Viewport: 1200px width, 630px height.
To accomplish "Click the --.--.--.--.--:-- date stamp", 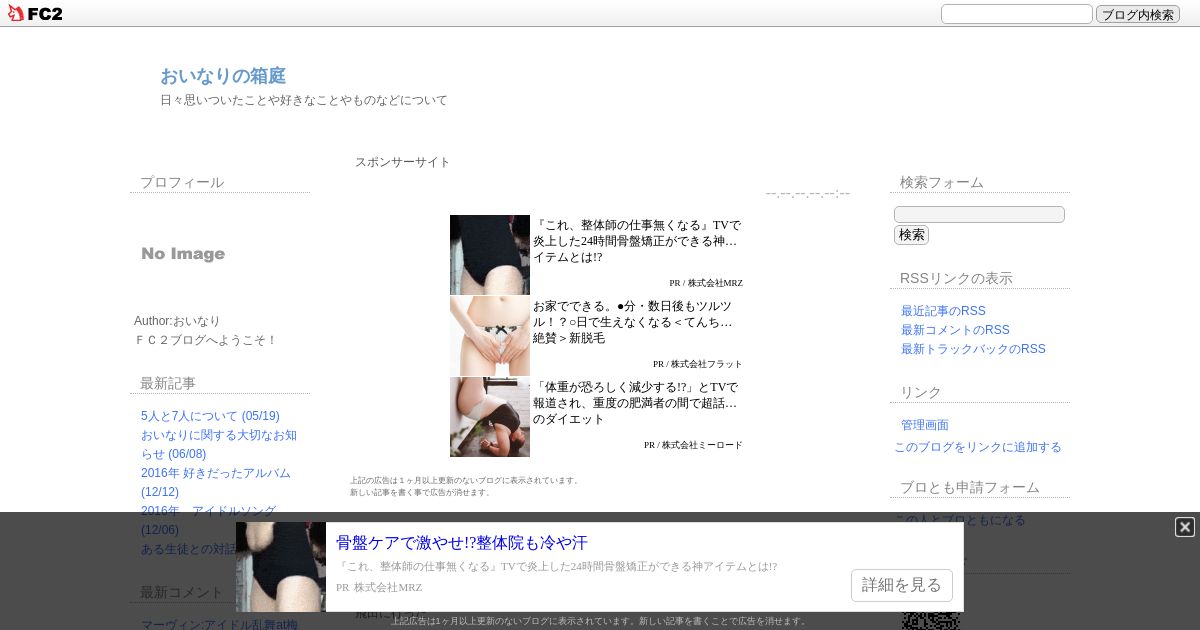I will coord(808,193).
